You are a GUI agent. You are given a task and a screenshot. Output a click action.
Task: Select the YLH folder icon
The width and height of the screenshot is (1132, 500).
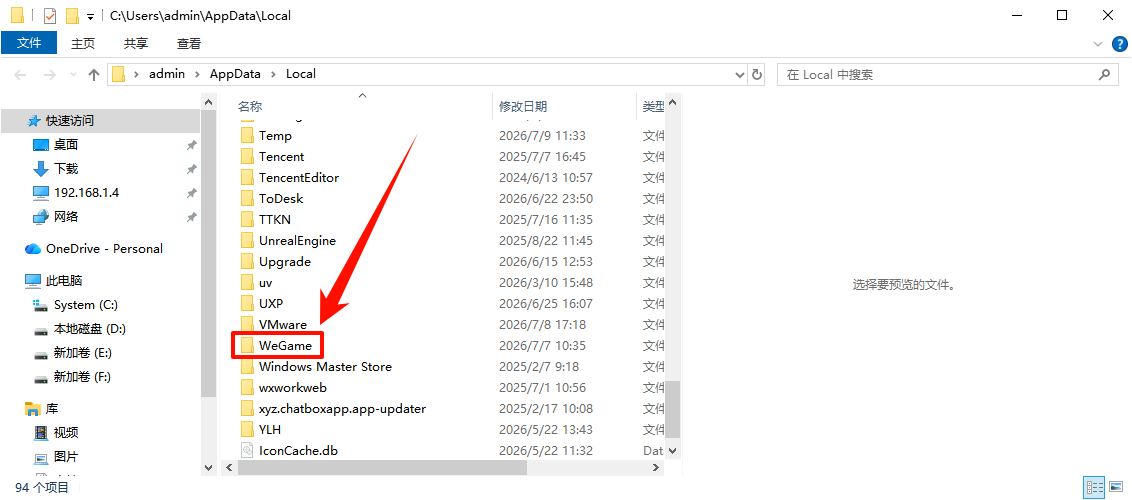[248, 429]
